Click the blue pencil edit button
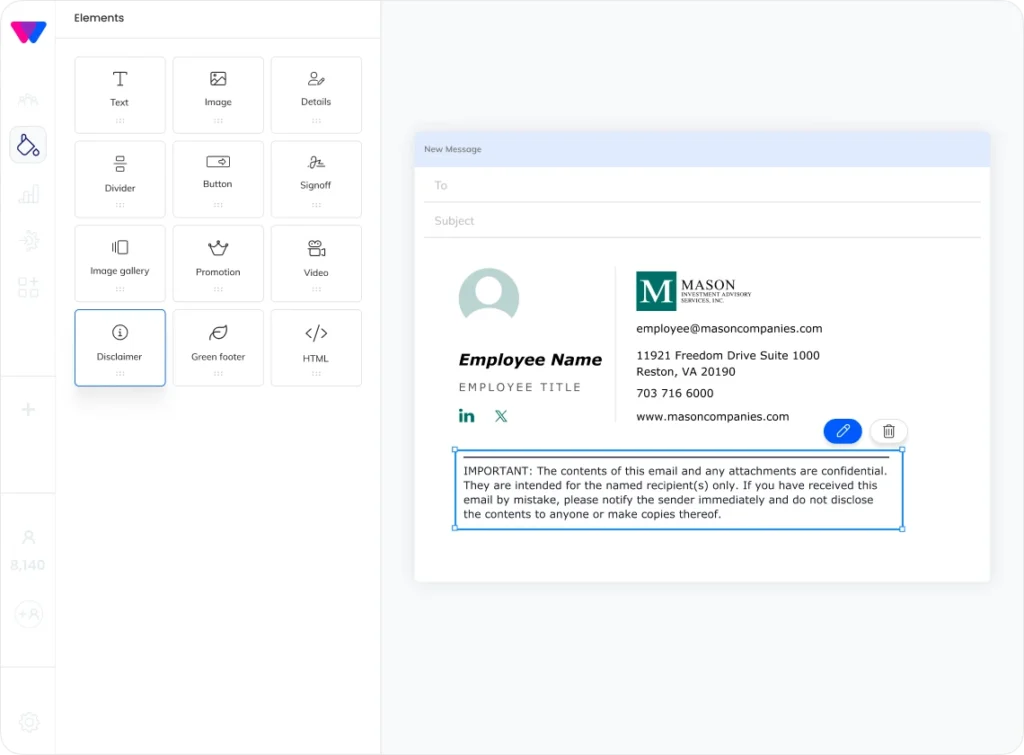 (x=842, y=431)
